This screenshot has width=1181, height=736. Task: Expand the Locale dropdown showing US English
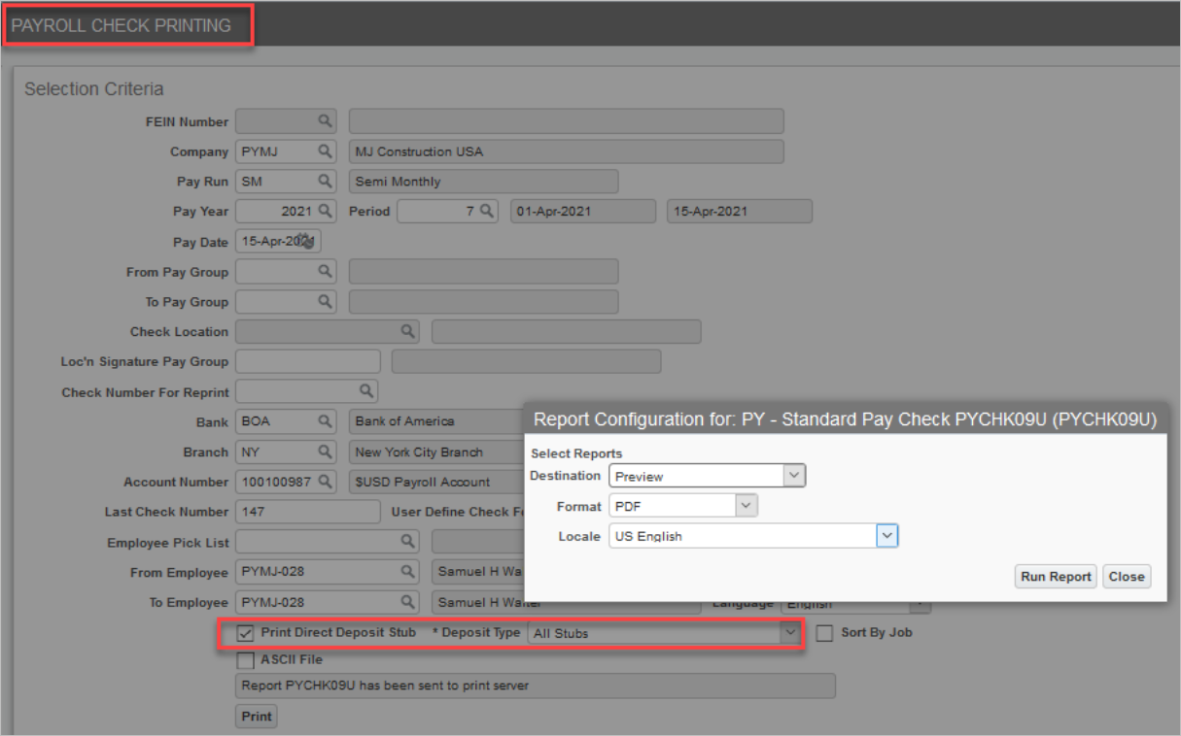click(887, 536)
